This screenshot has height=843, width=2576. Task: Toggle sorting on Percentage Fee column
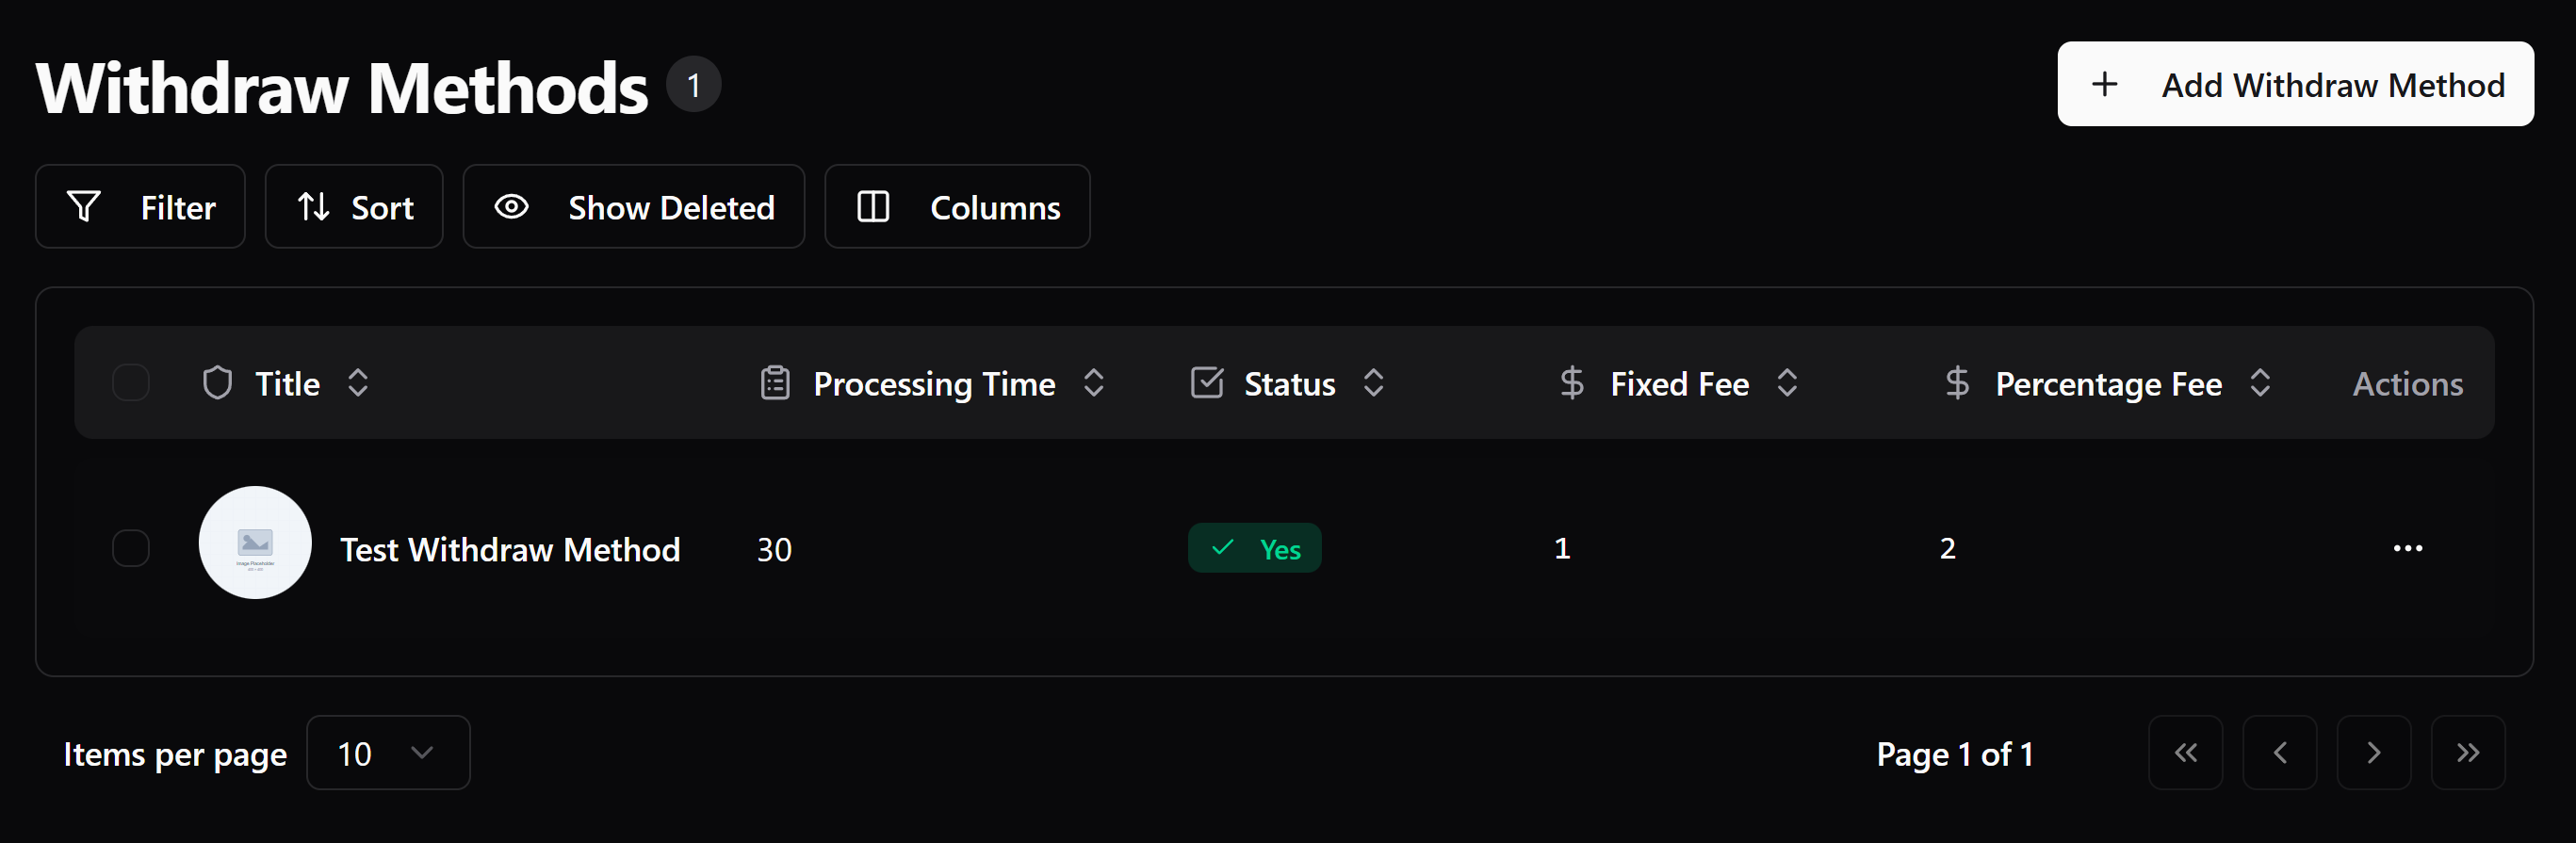pyautogui.click(x=2262, y=383)
